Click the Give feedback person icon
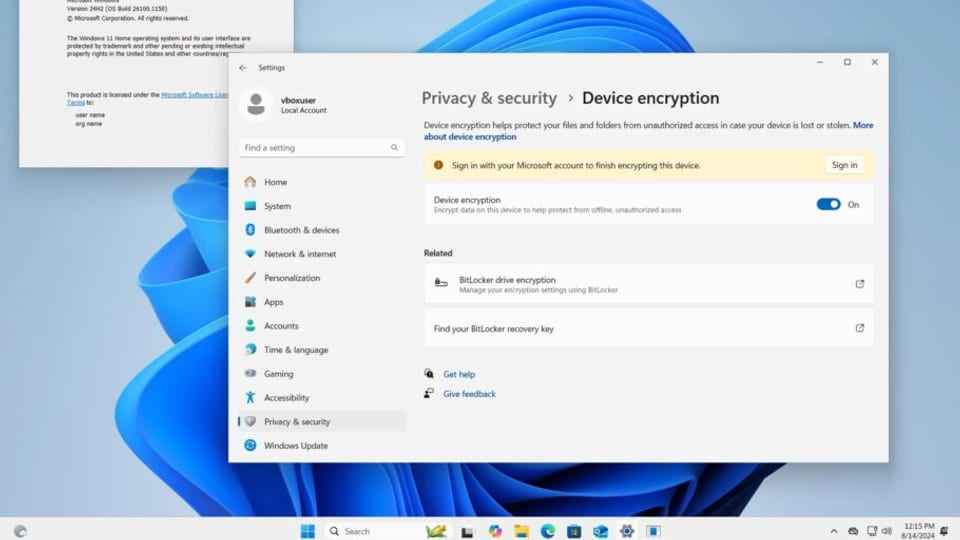The height and width of the screenshot is (540, 960). (x=429, y=393)
